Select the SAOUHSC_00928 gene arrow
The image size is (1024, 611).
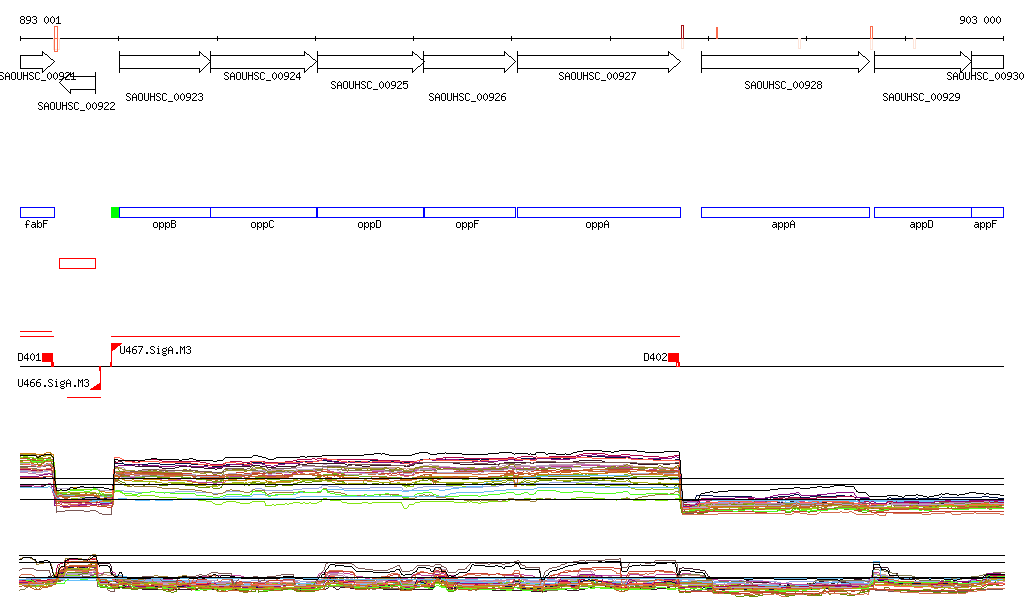pos(785,62)
